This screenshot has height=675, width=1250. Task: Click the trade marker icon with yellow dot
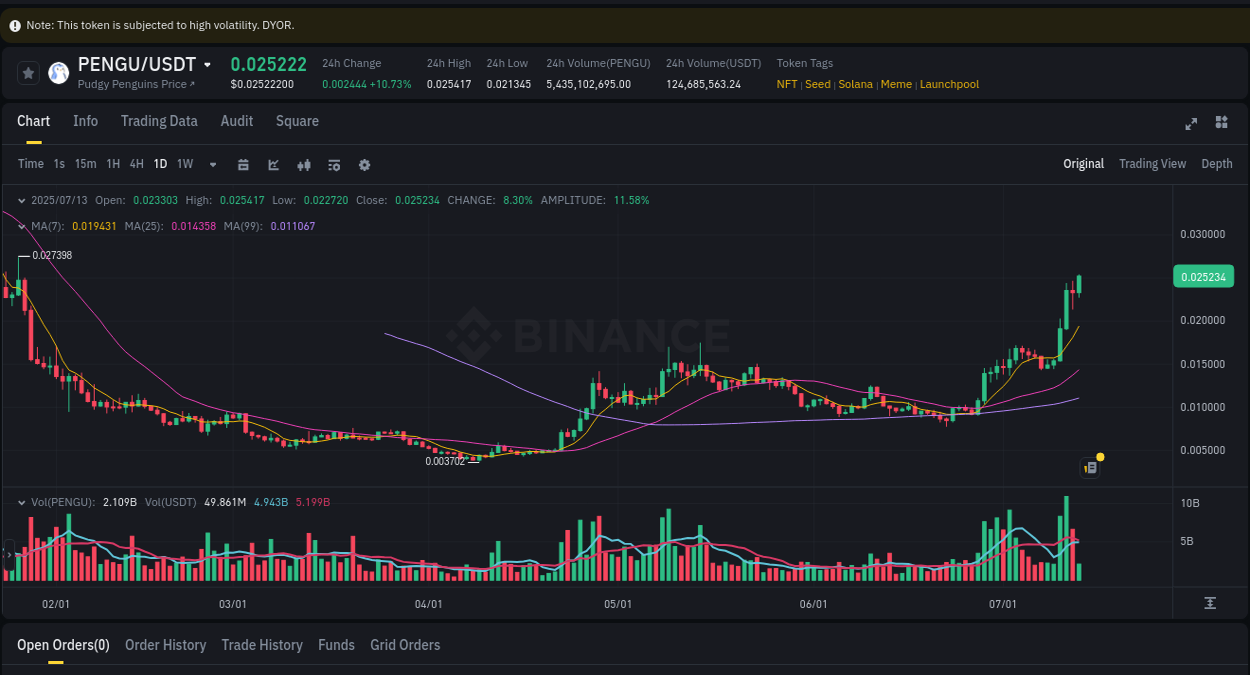1089,467
